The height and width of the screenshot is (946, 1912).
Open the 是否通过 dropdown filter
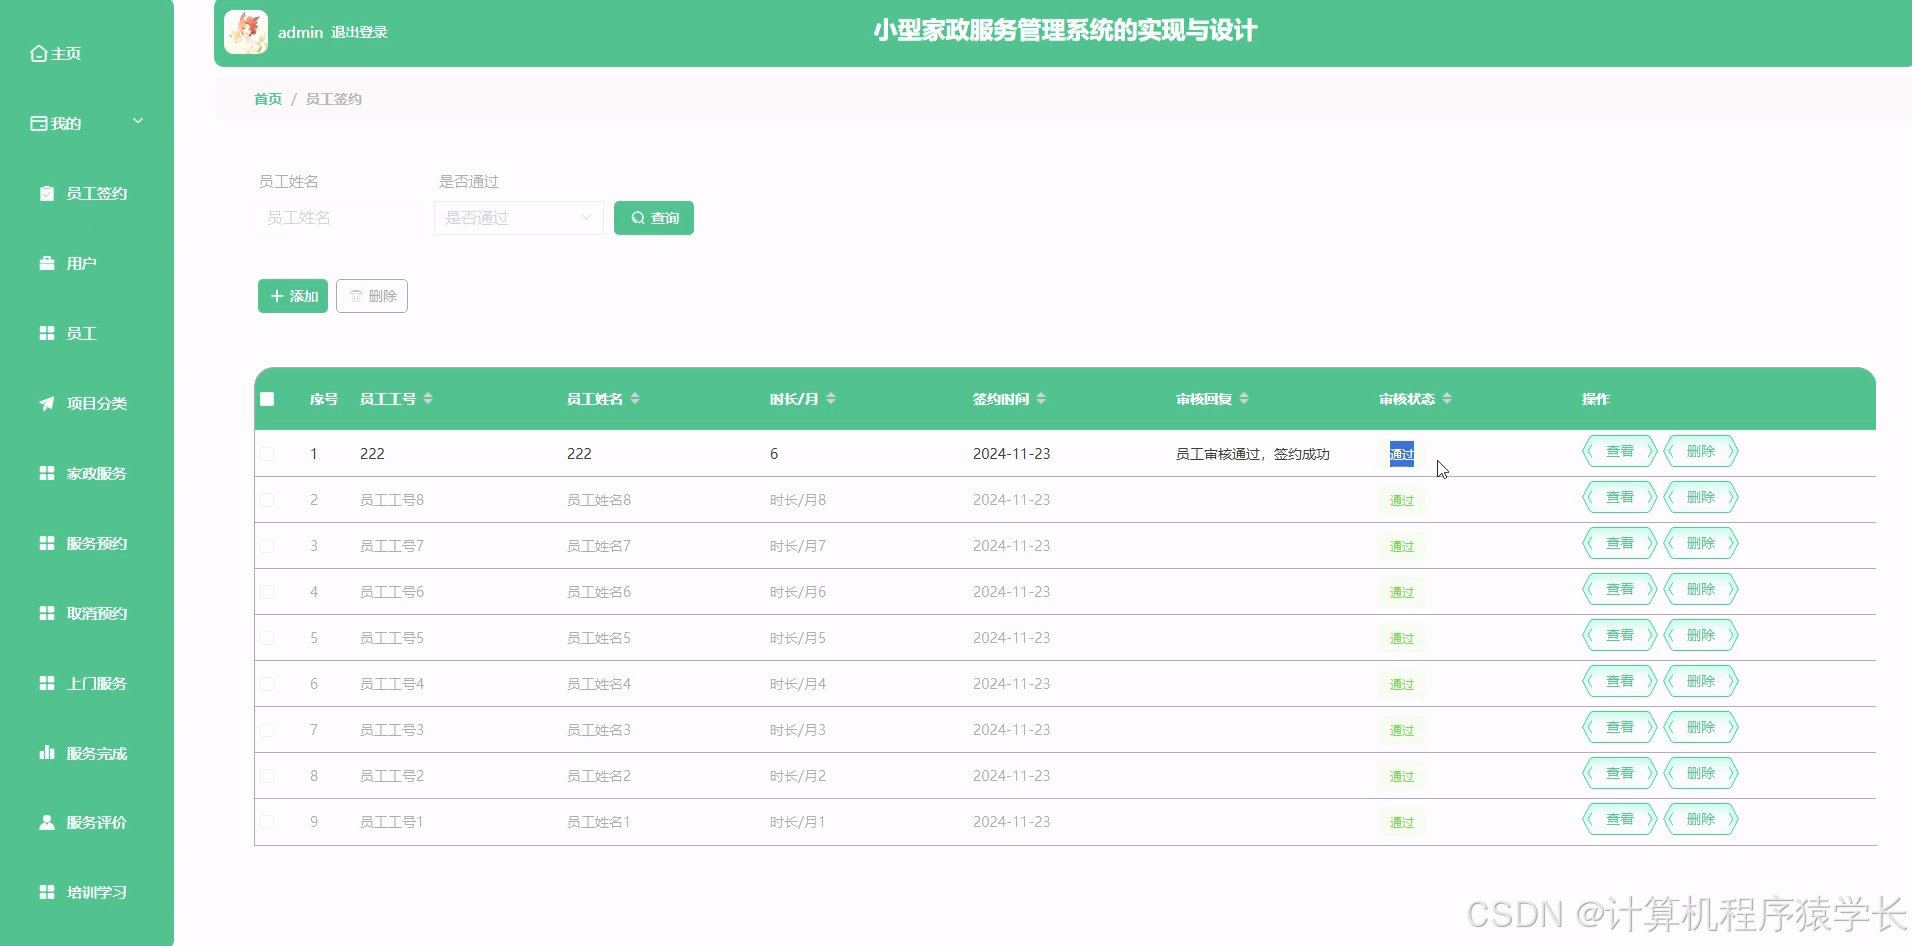coord(519,218)
